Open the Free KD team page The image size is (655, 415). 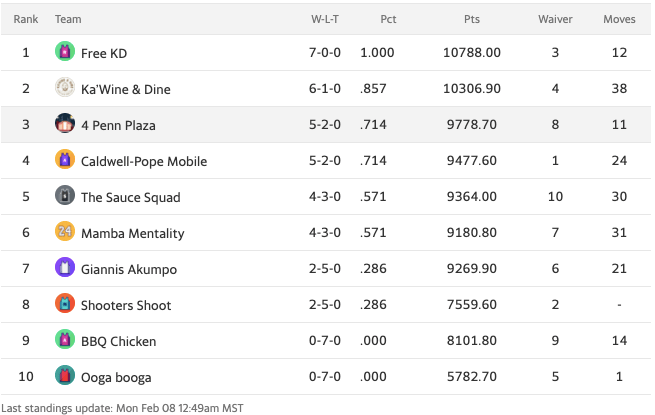104,53
